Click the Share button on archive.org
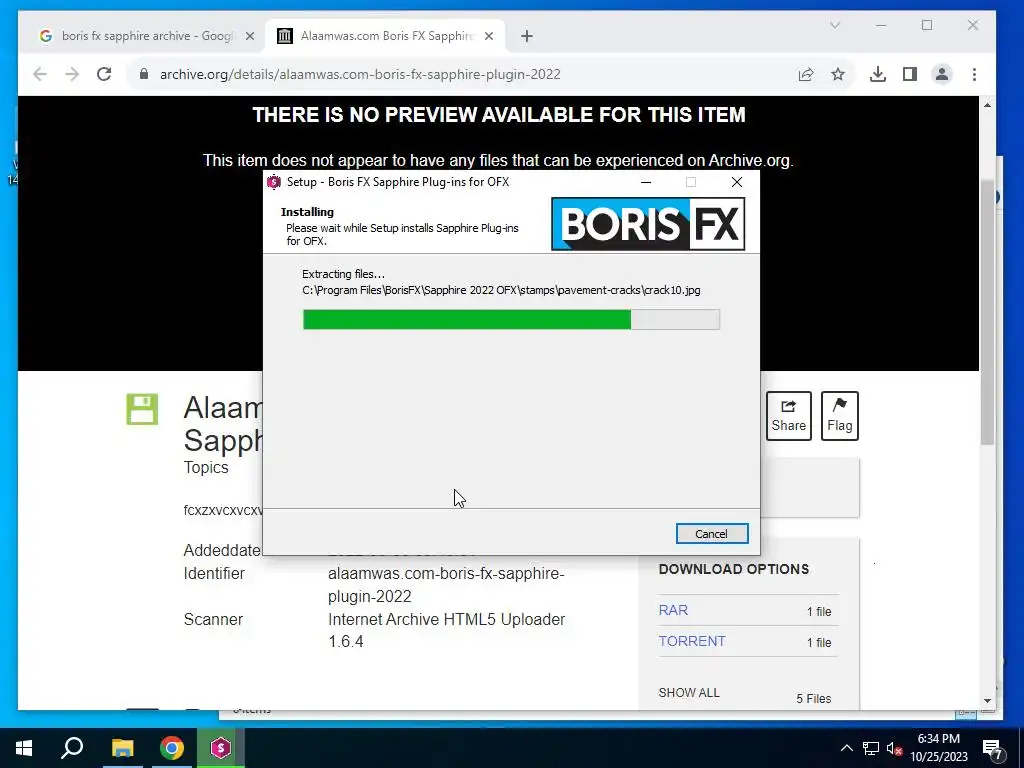This screenshot has width=1024, height=768. [x=788, y=416]
